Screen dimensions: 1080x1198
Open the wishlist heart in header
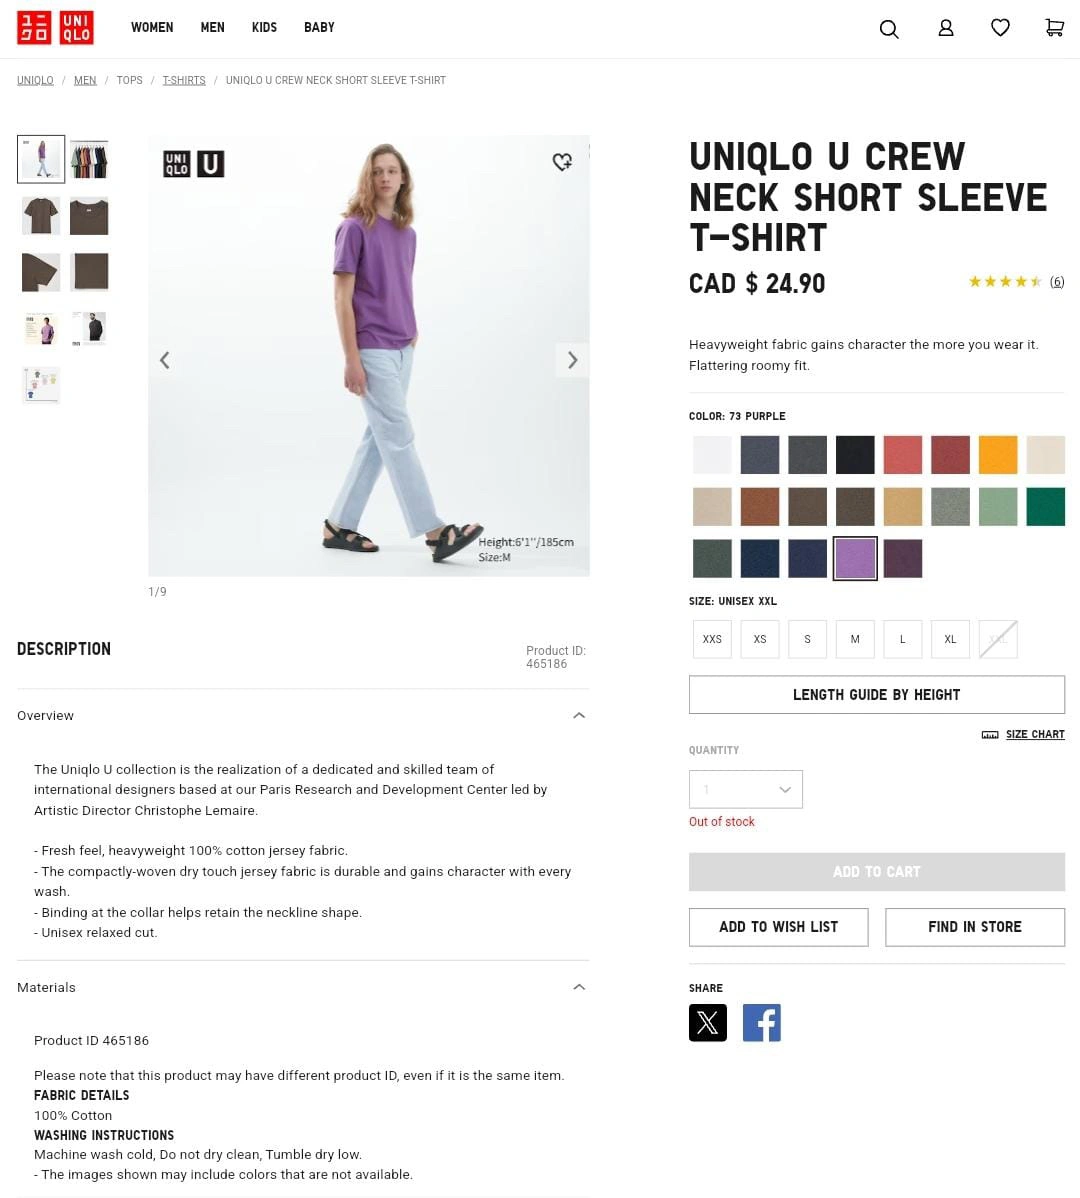pyautogui.click(x=1000, y=28)
